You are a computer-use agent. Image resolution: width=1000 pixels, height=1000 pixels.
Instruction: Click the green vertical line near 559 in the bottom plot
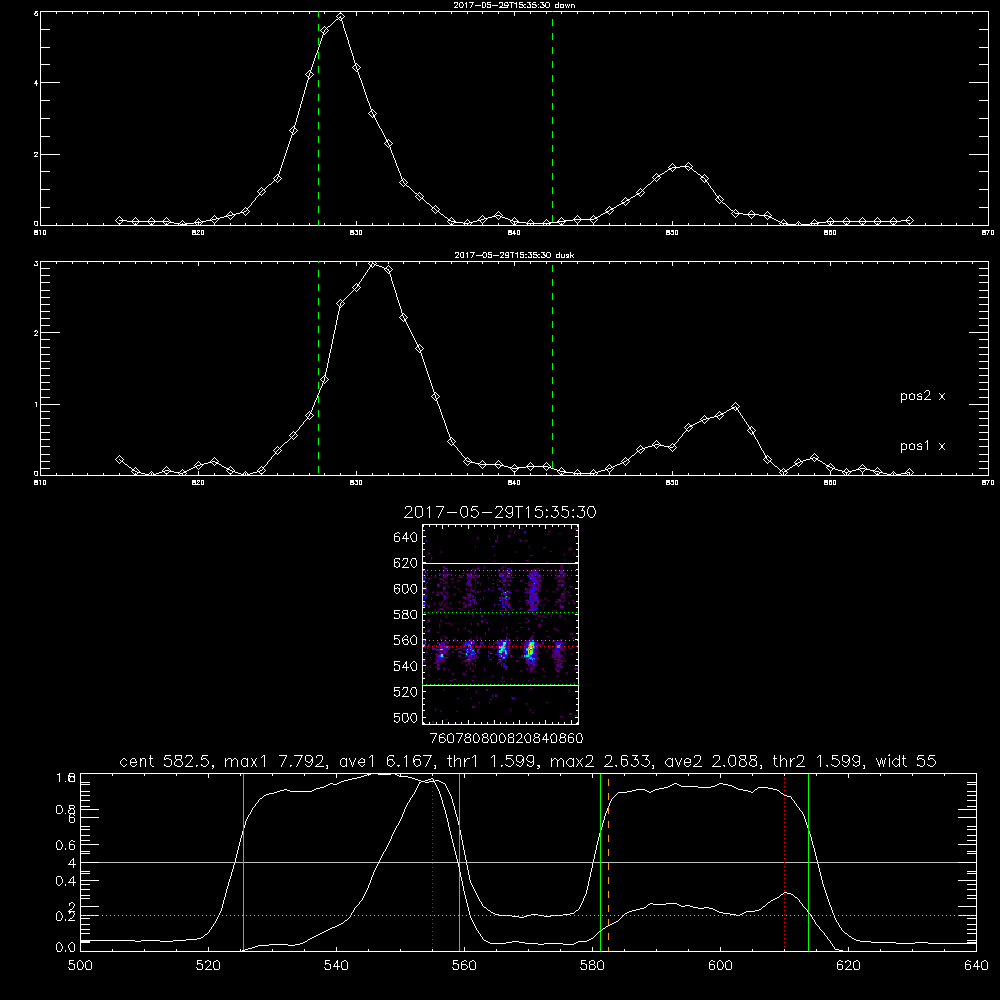(459, 862)
